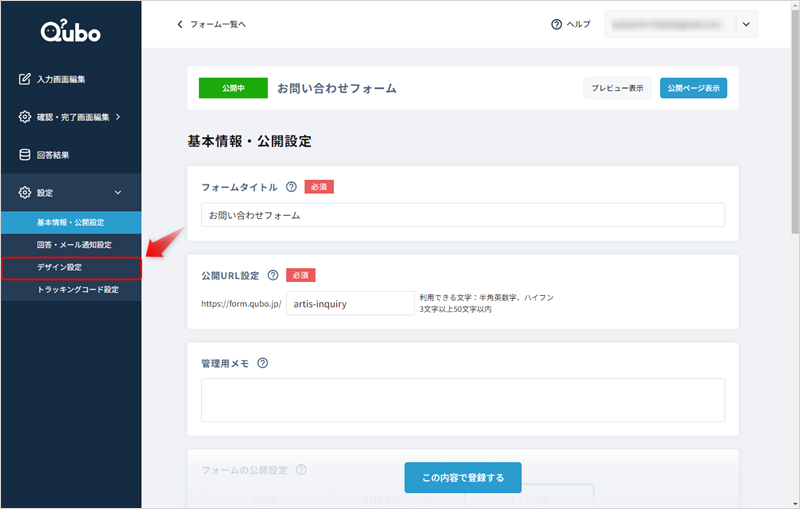800x509 pixels.
Task: Open 回答・メール通知設定 in sidebar
Action: pos(74,245)
